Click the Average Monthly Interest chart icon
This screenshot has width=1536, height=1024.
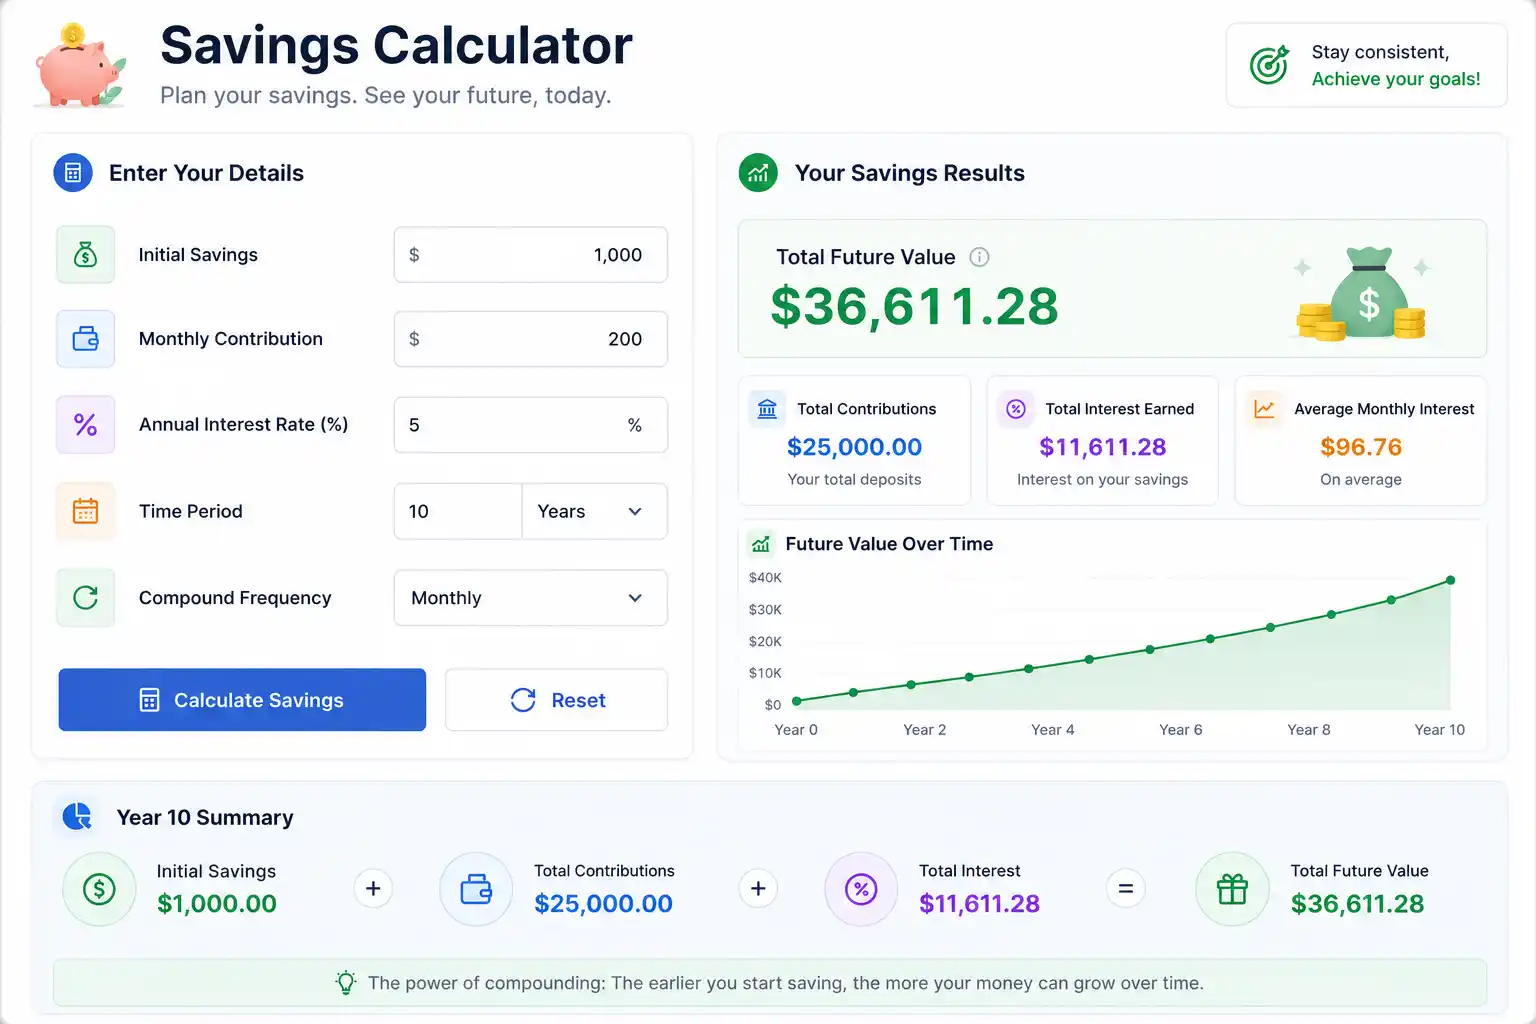coord(1264,409)
